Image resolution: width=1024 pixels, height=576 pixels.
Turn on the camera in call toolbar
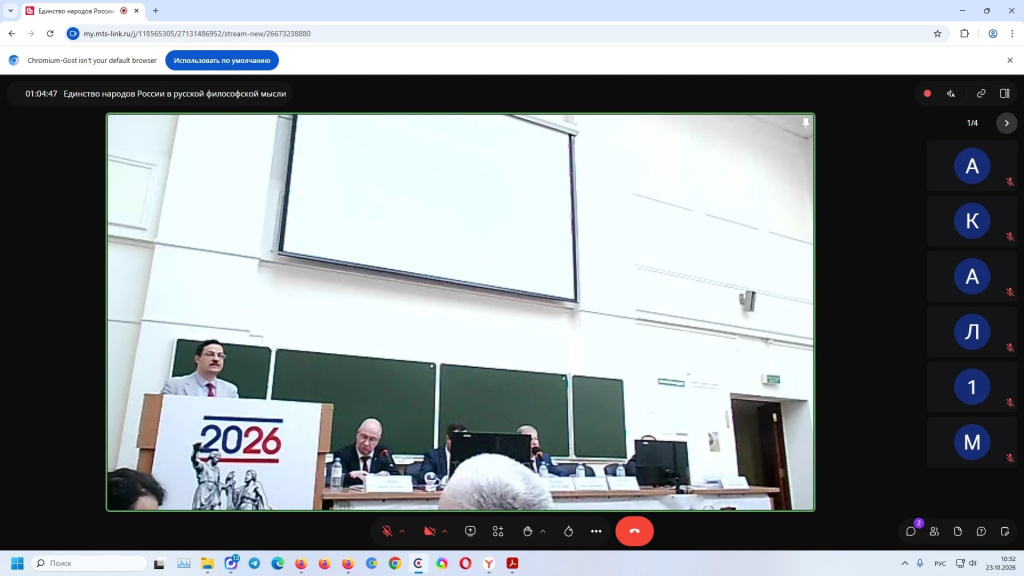[430, 532]
